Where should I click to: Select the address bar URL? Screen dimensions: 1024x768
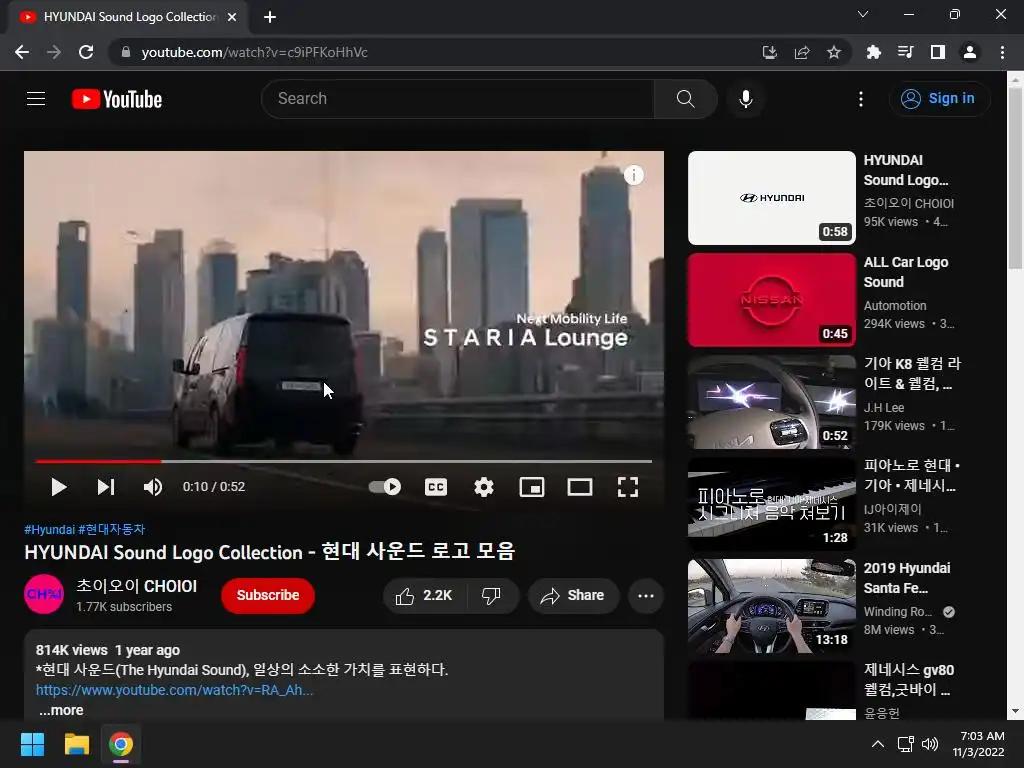[x=254, y=52]
